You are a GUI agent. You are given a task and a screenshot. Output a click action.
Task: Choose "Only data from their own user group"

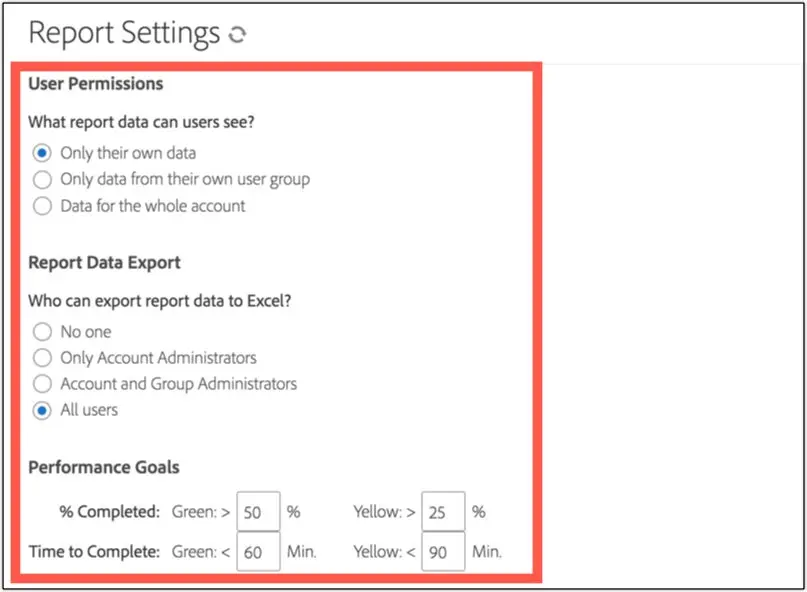pos(42,180)
